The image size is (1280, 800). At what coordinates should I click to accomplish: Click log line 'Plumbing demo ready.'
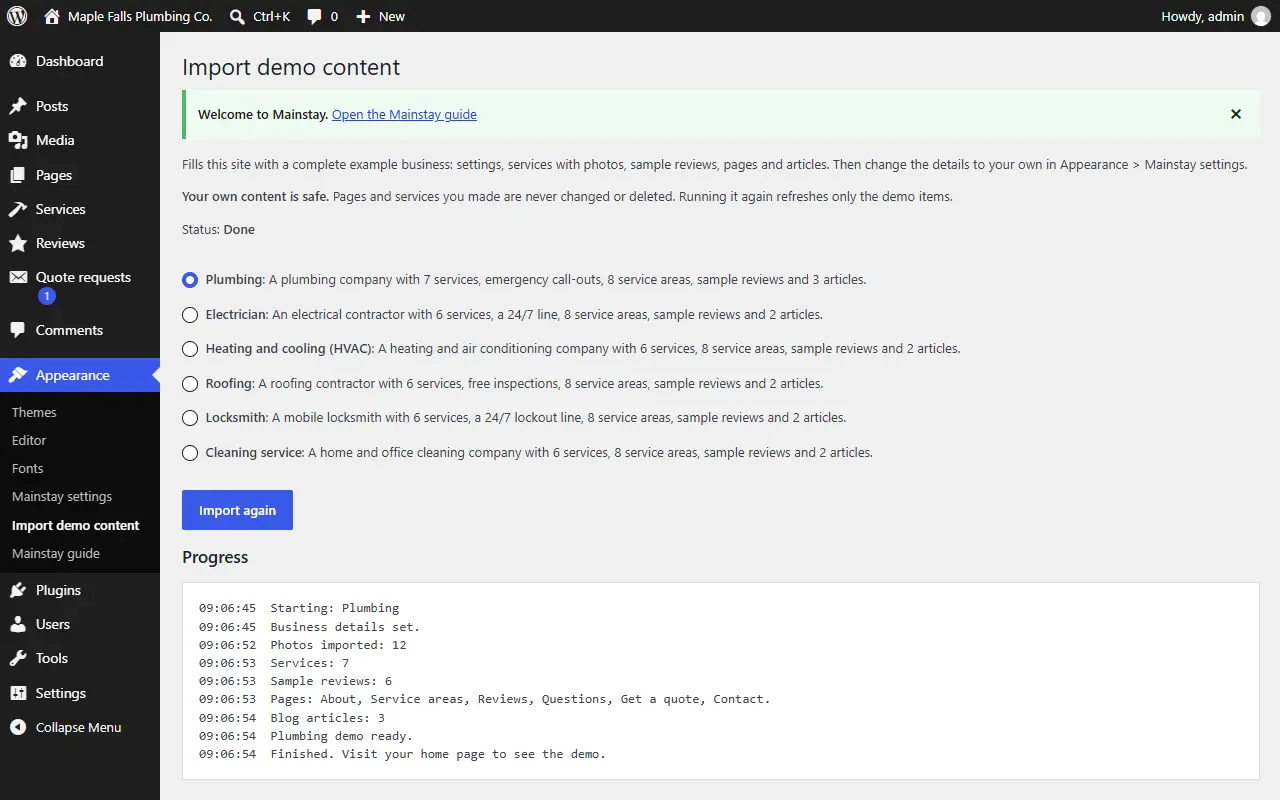341,736
